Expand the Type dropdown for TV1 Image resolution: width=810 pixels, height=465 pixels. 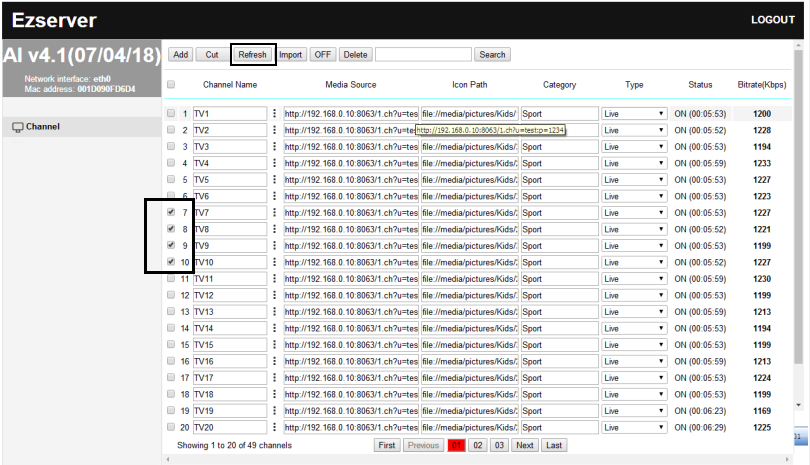click(x=634, y=114)
